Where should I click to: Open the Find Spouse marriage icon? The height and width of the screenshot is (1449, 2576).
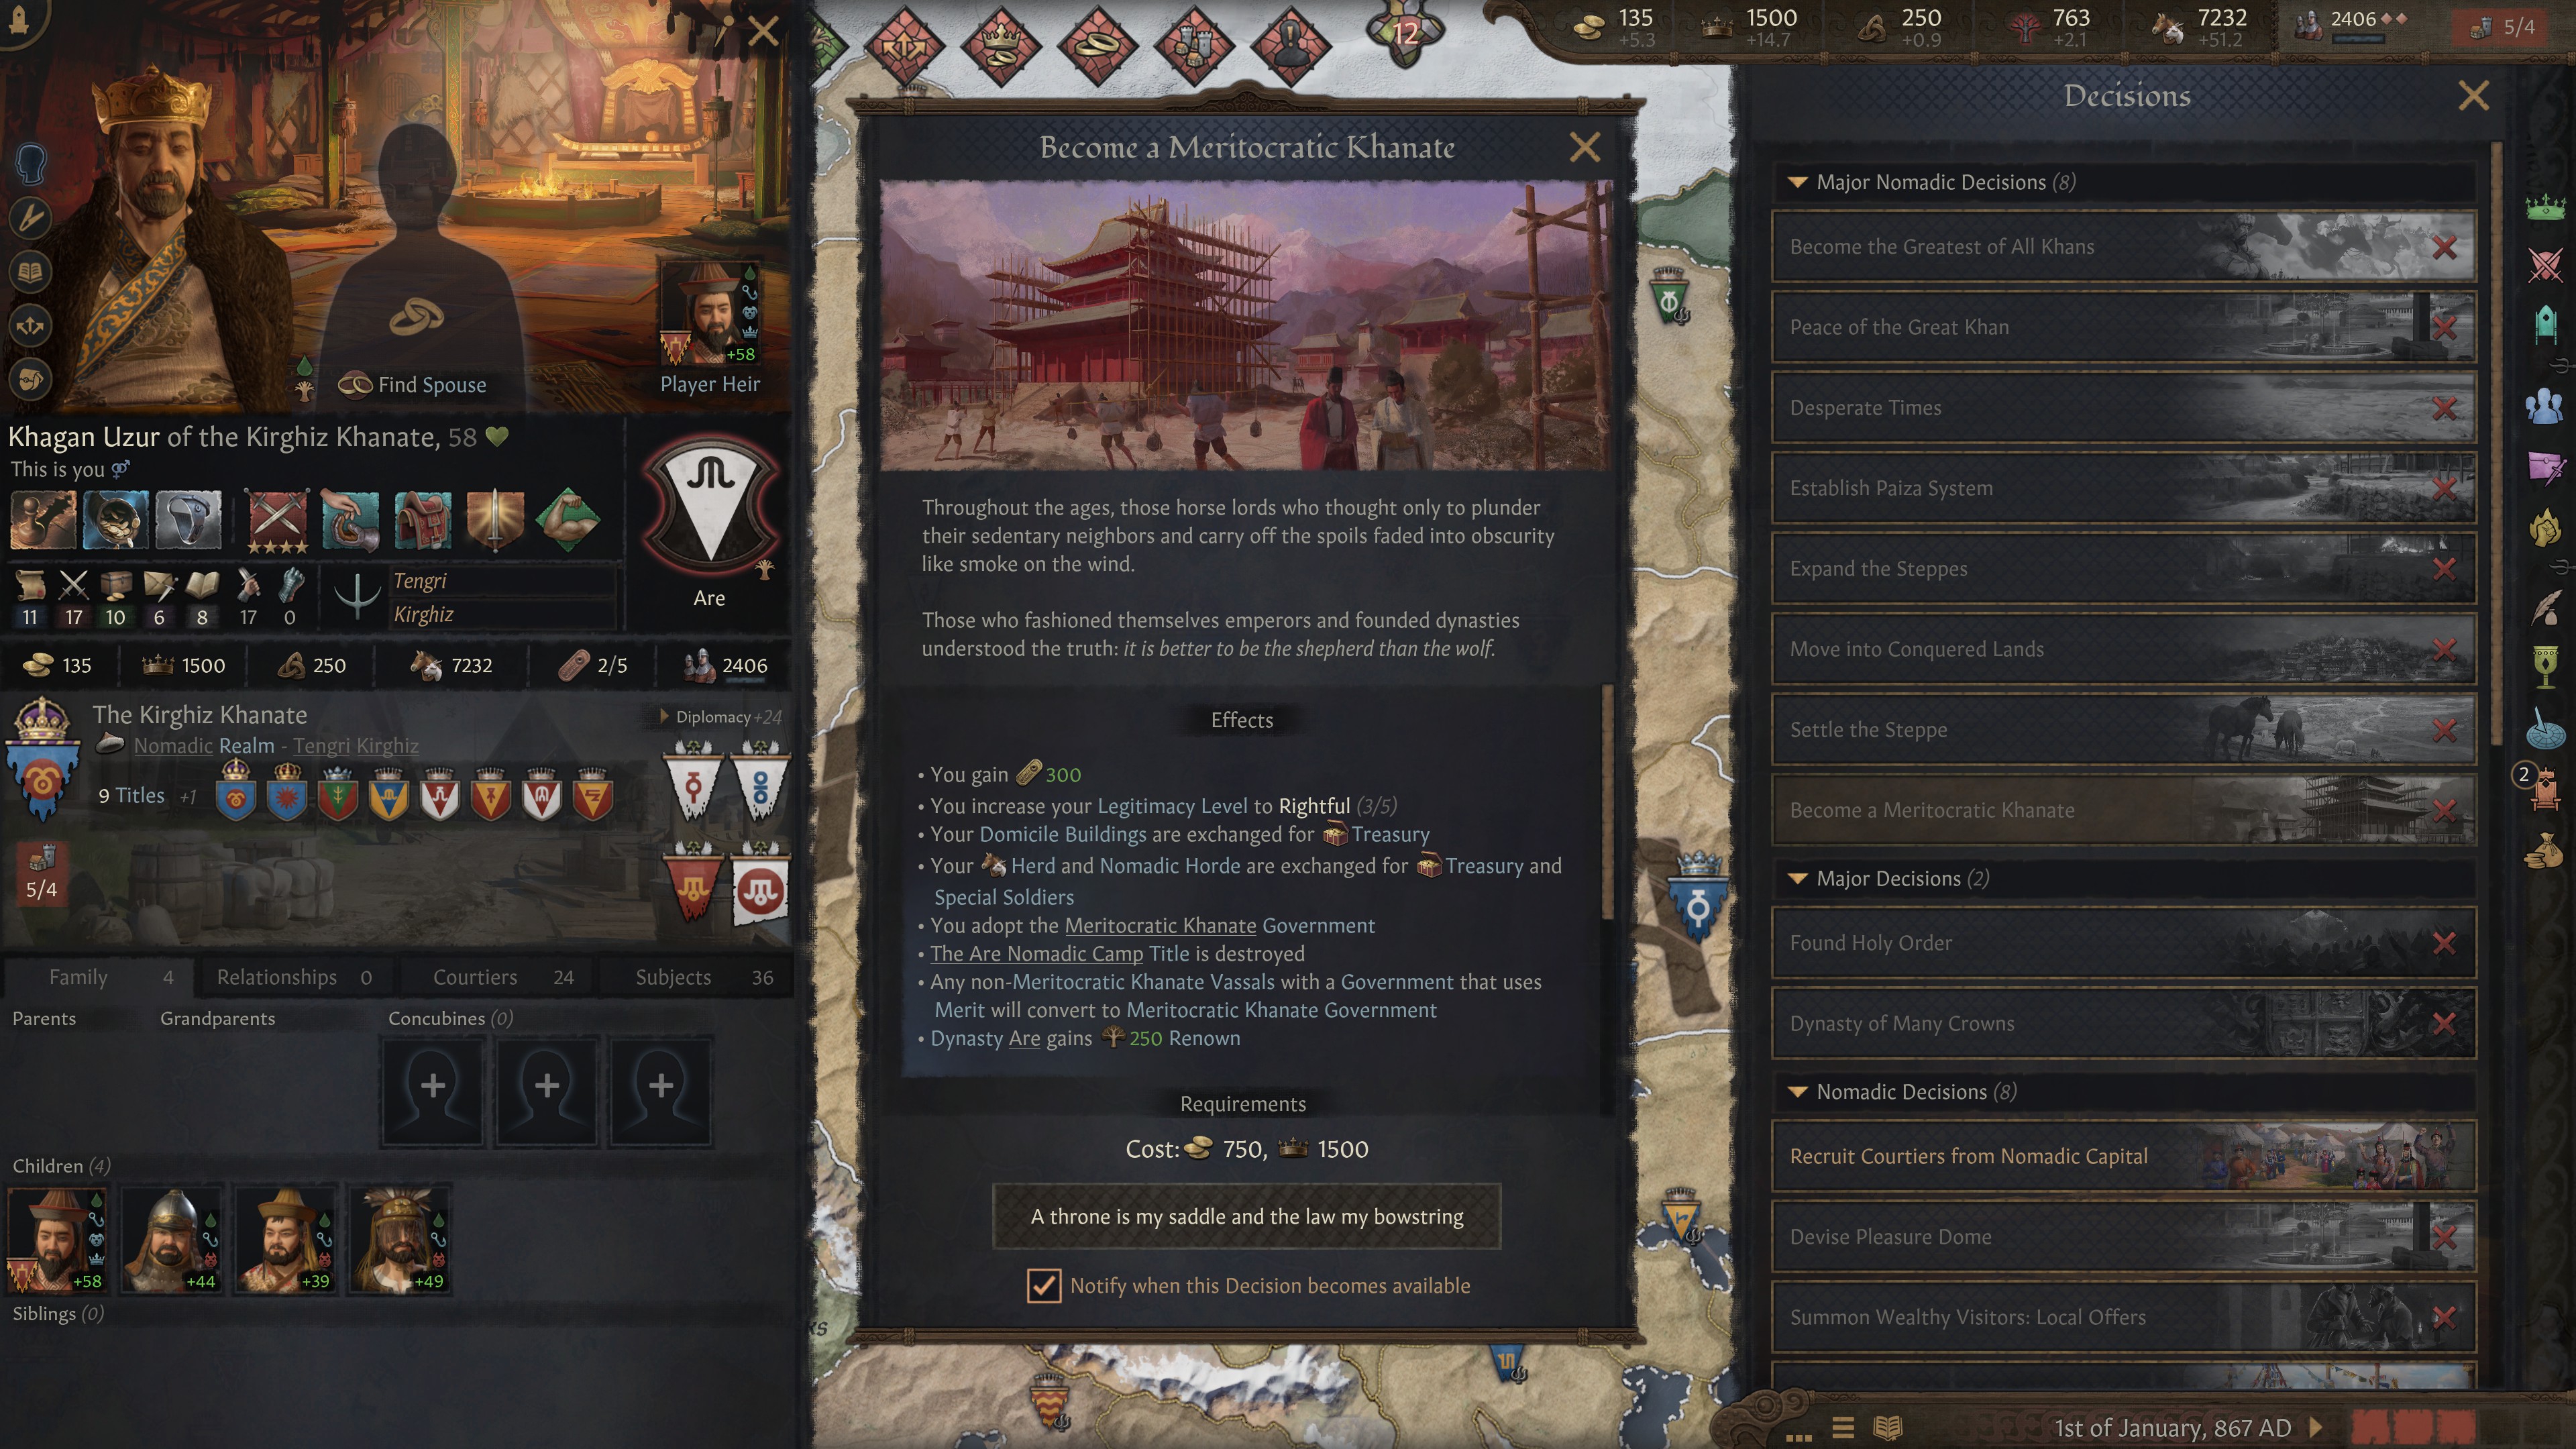click(x=417, y=318)
